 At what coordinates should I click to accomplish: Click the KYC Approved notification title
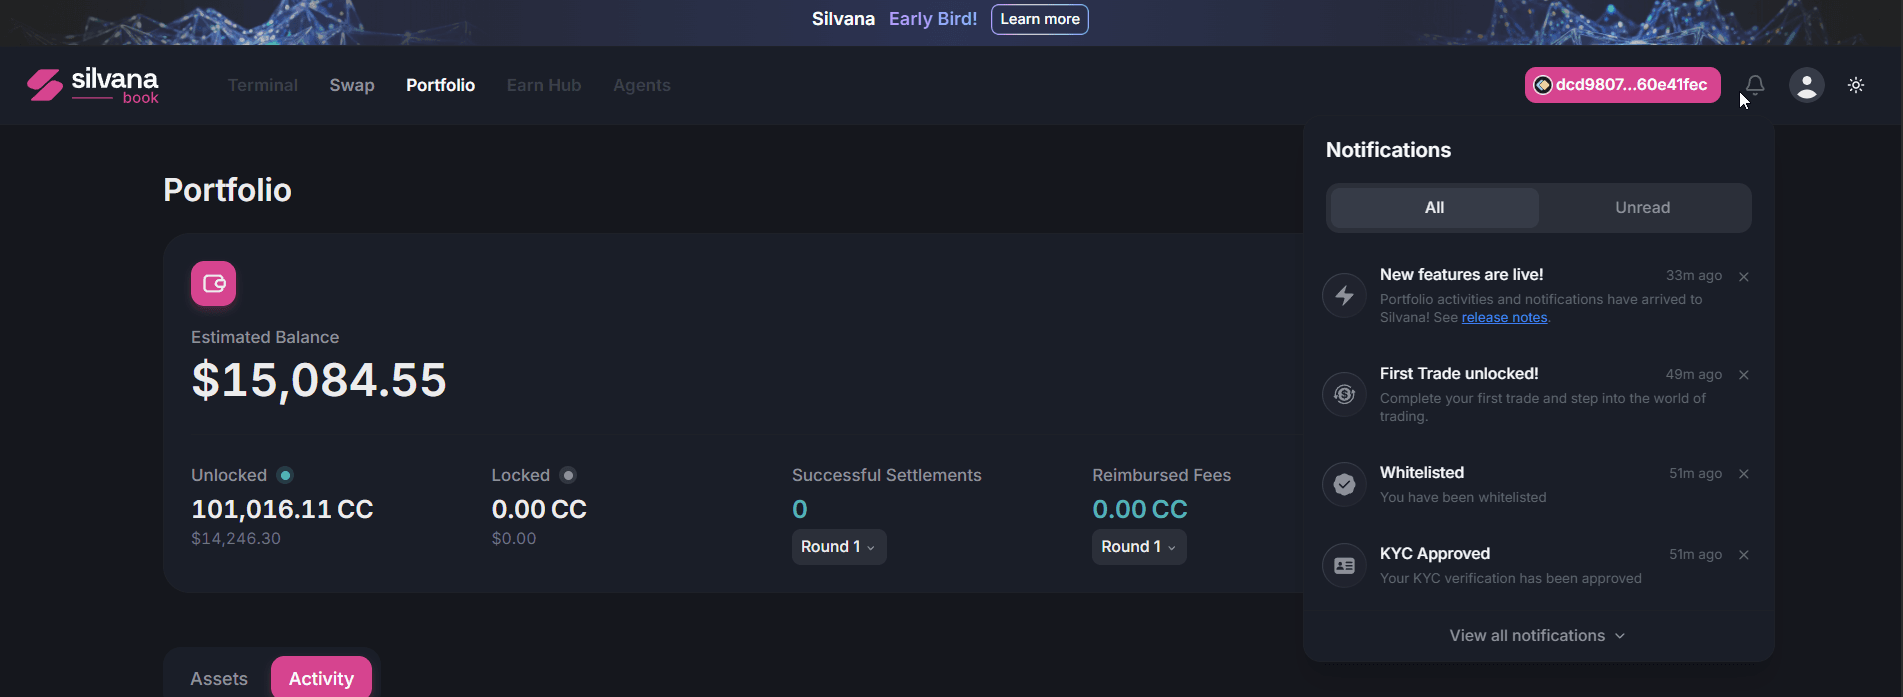(x=1435, y=554)
